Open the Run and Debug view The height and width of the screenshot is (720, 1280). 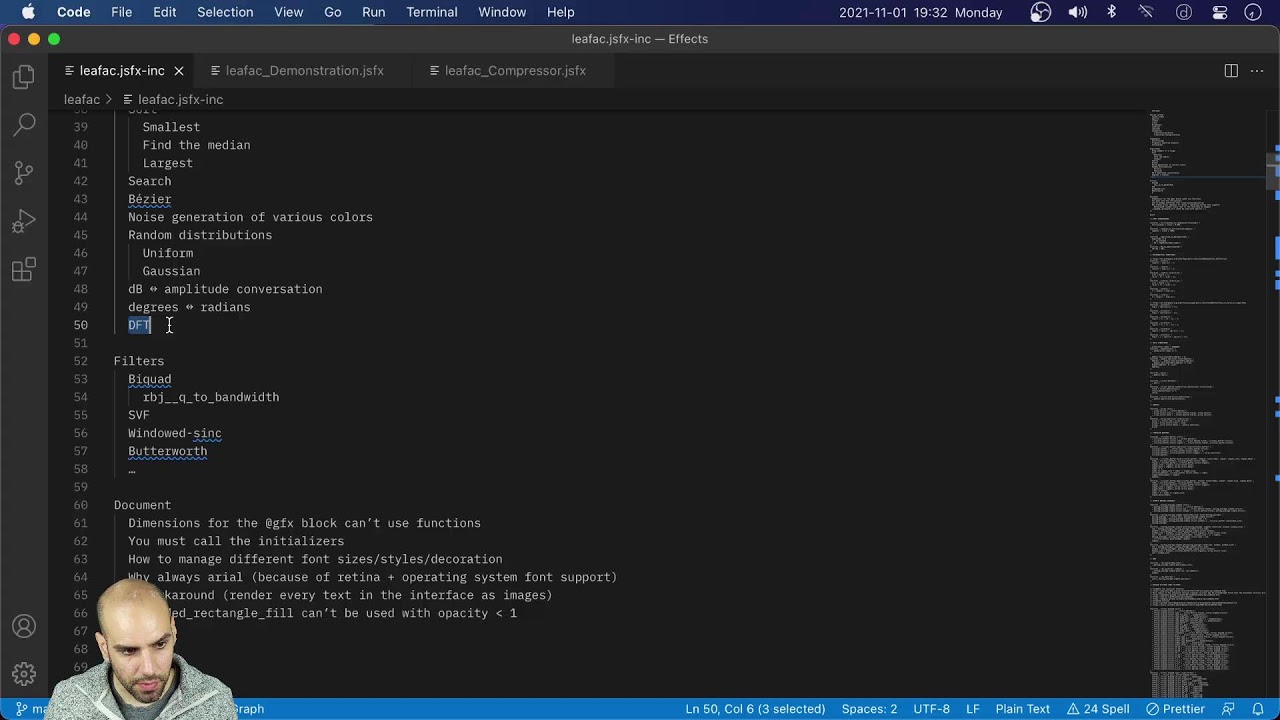[24, 221]
